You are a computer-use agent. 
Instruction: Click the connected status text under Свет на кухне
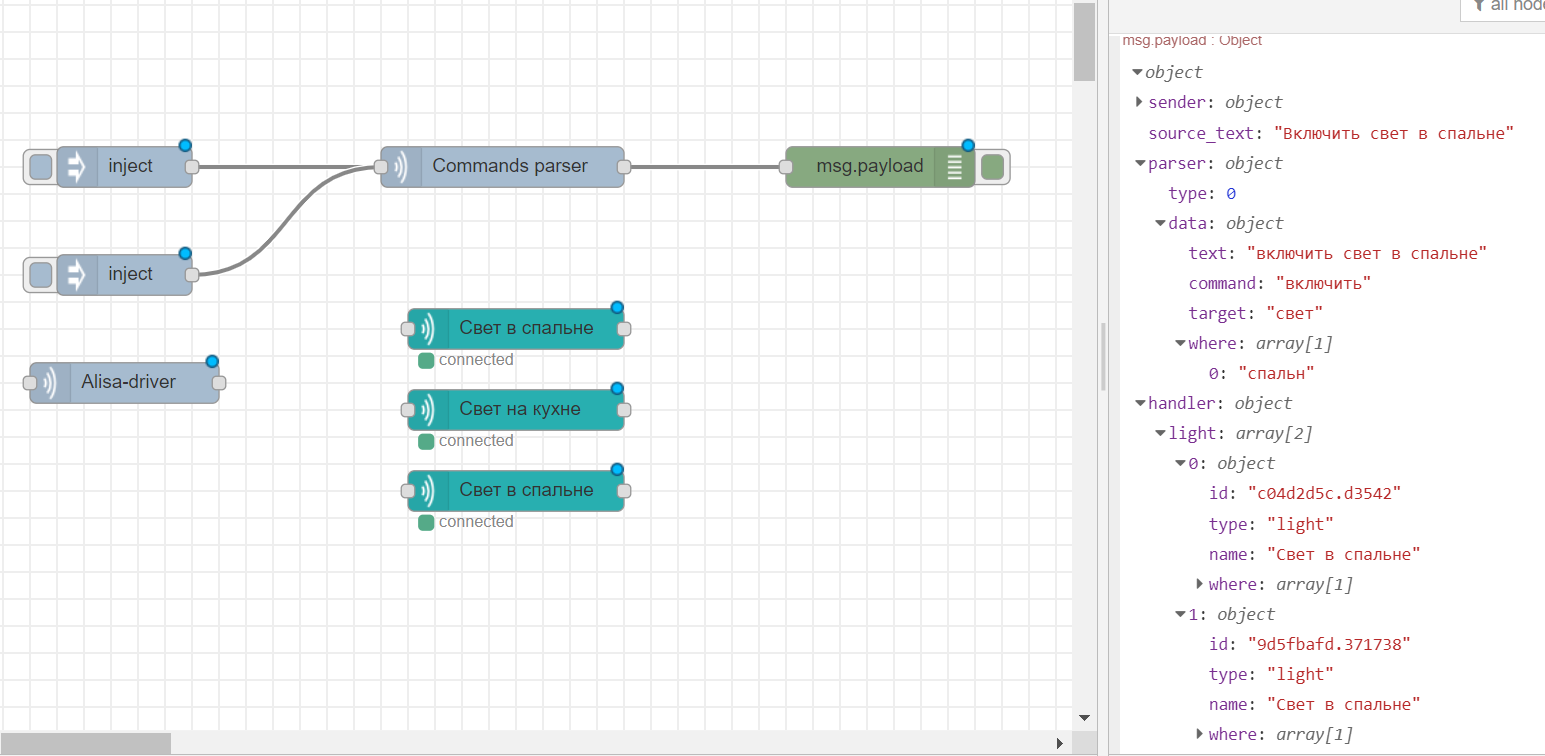click(x=476, y=441)
